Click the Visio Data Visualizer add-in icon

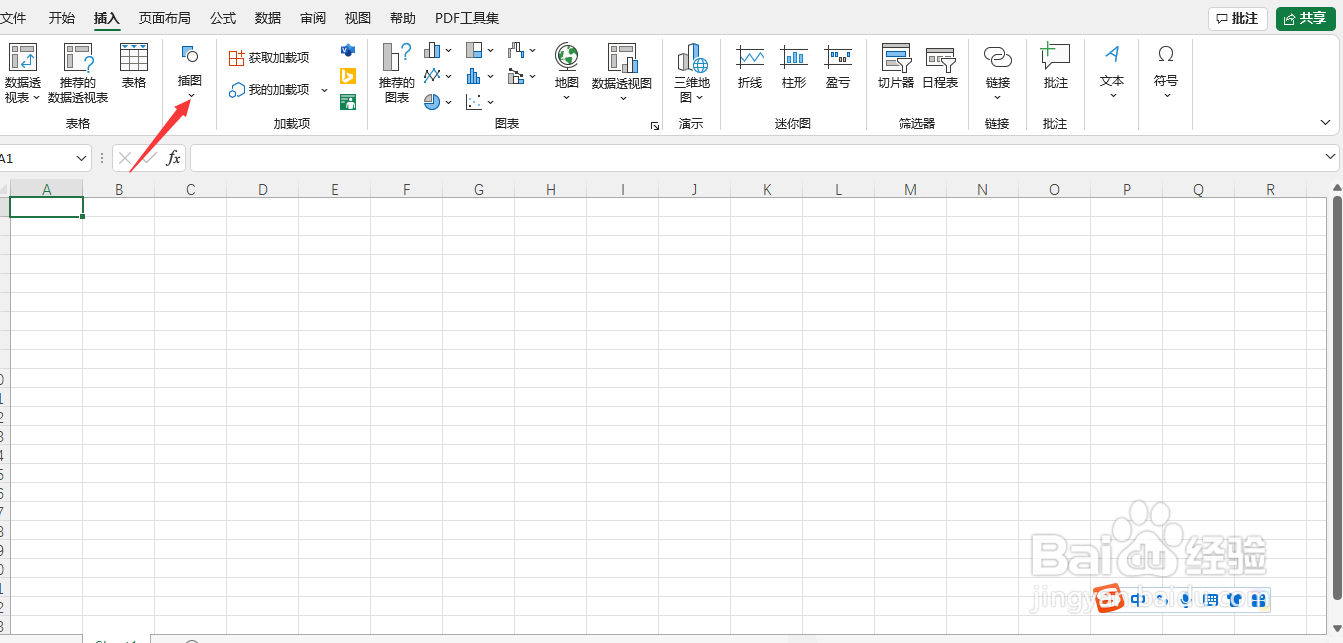click(x=348, y=50)
